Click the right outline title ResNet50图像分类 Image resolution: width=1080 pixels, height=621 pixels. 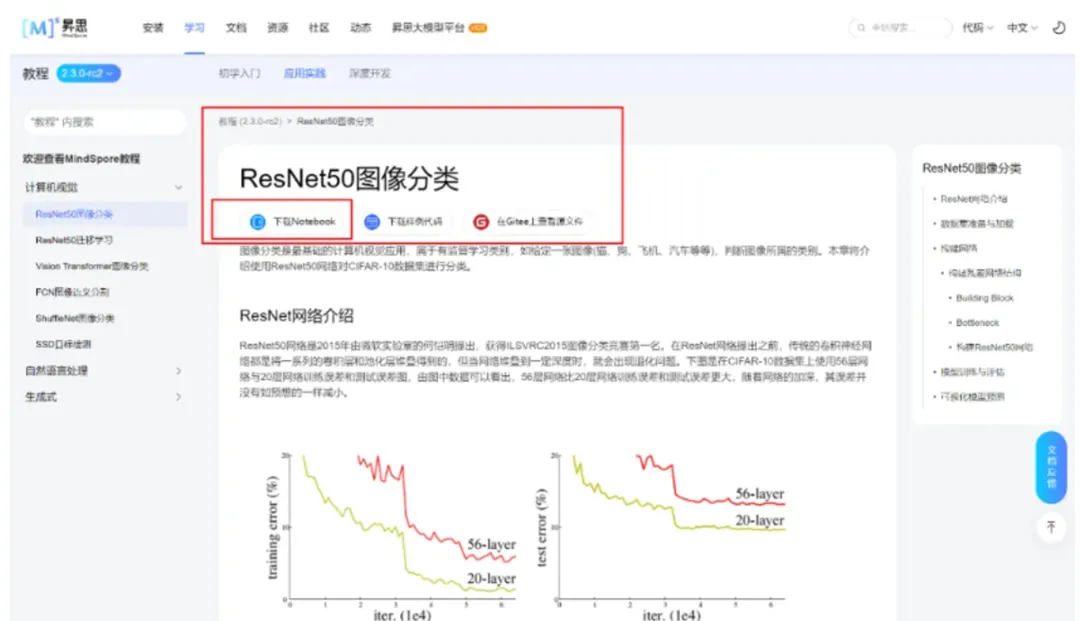pos(971,168)
